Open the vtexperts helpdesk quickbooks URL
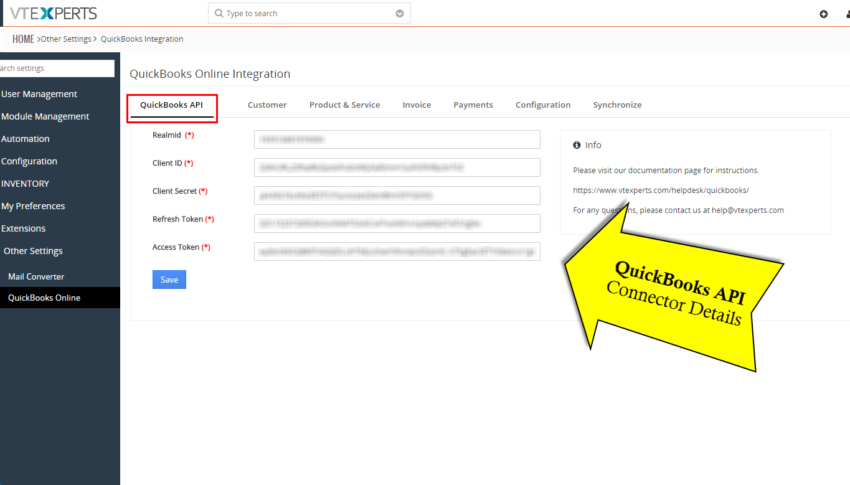850x485 pixels. coord(661,190)
